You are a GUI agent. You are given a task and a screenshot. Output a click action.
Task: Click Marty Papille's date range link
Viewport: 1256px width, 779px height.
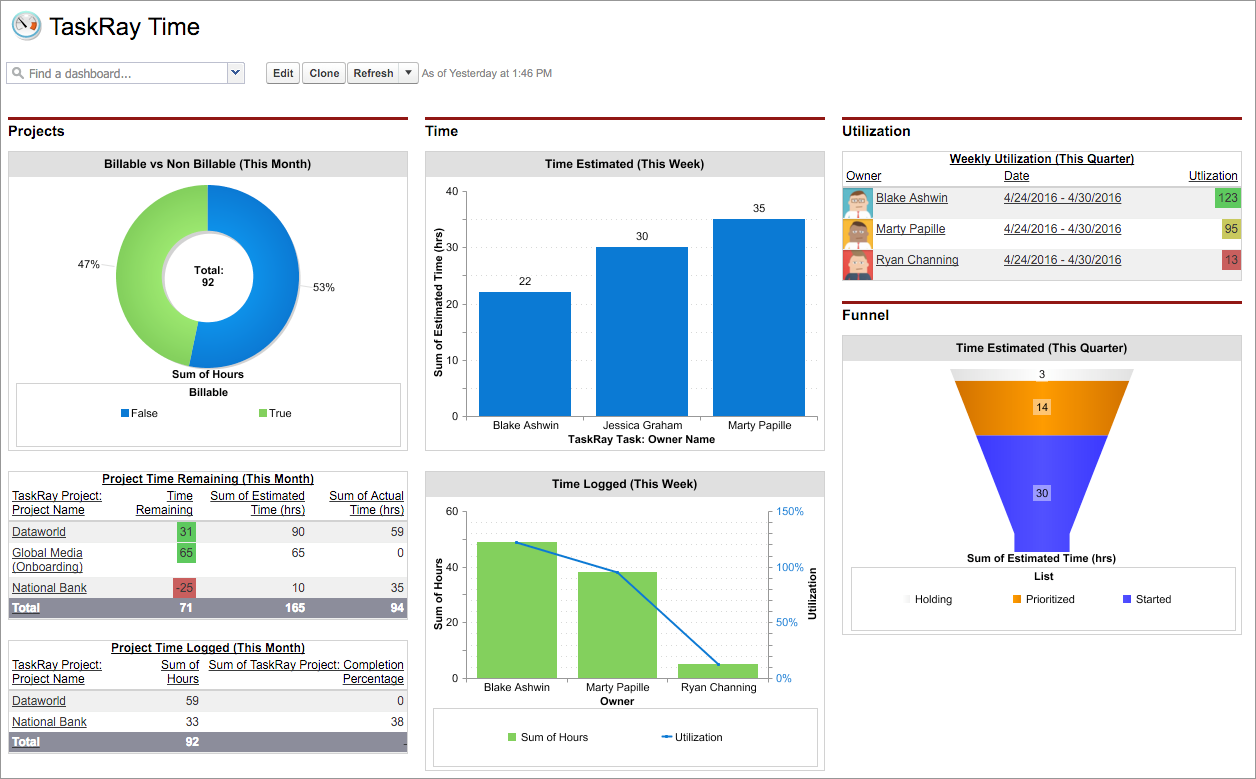click(x=1062, y=229)
